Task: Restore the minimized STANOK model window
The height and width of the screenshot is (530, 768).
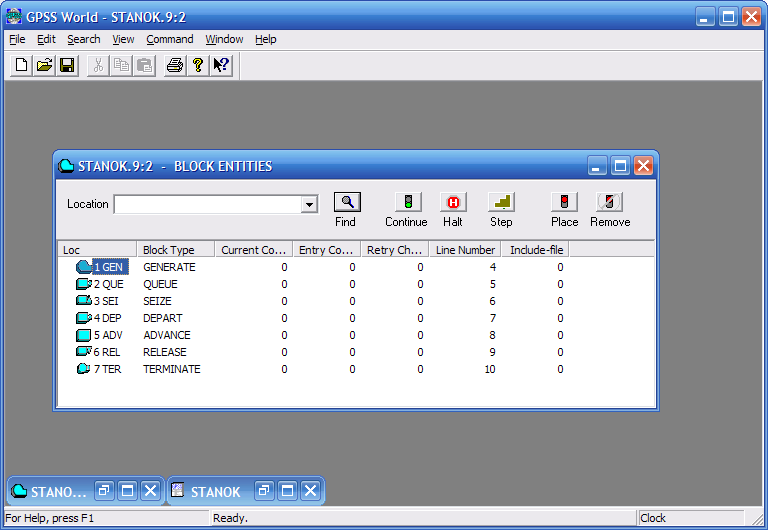Action: coord(264,490)
